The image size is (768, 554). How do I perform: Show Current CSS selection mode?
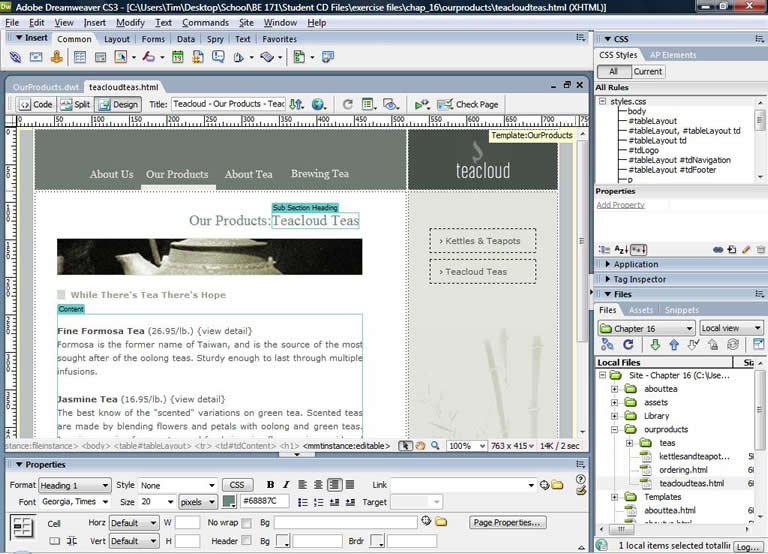point(648,72)
